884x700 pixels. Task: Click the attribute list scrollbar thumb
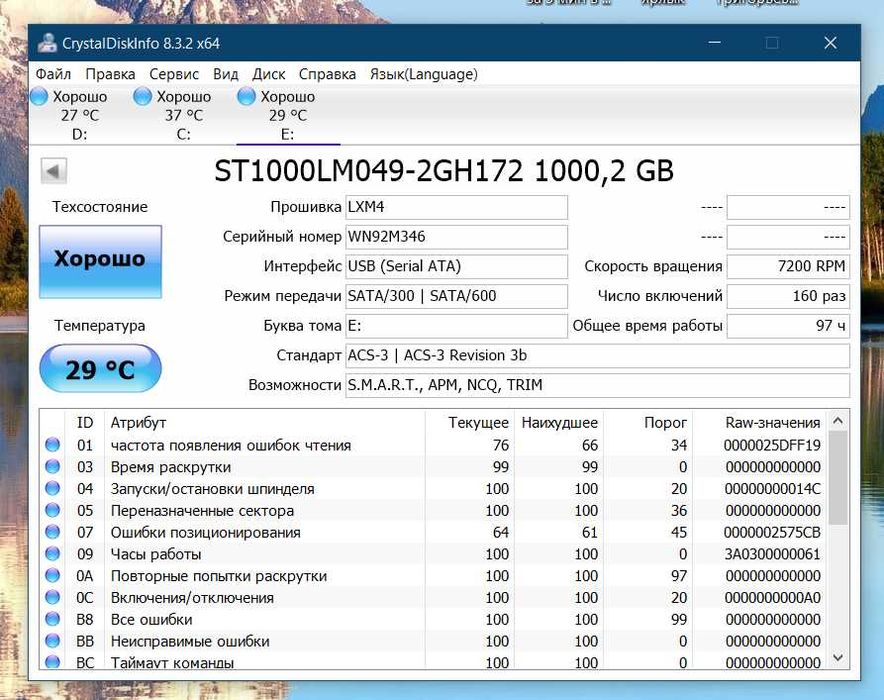[838, 478]
